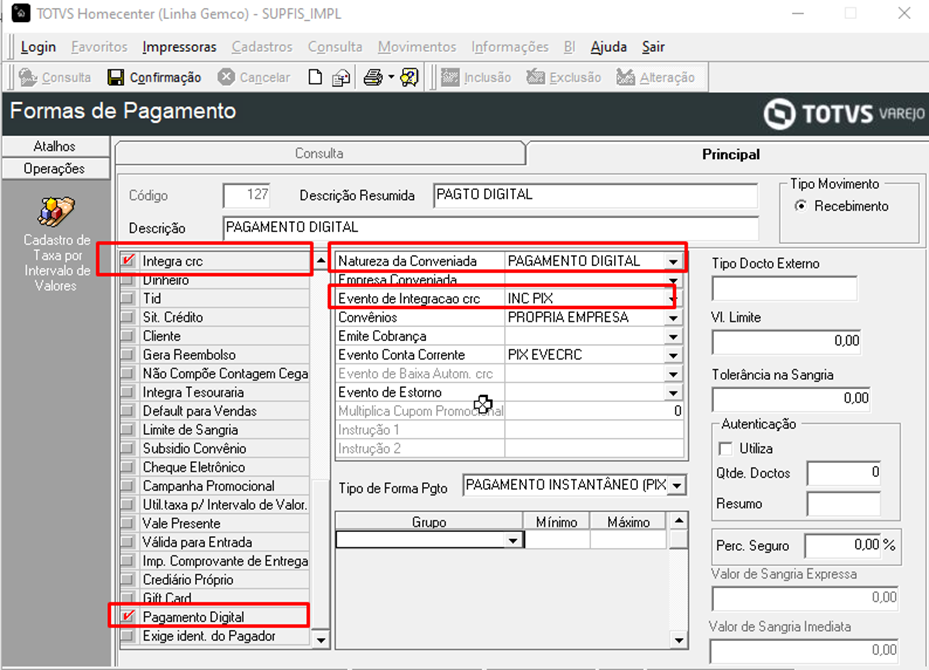This screenshot has height=670, width=929.
Task: Click the Grupo column header
Action: tap(429, 521)
